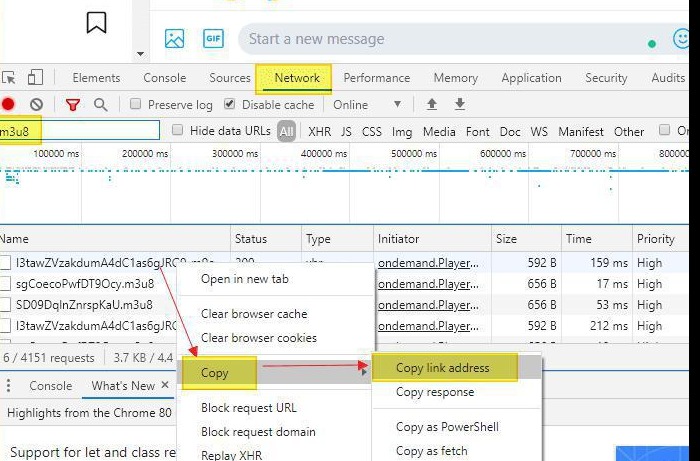This screenshot has height=461, width=700.
Task: Open the Online throttling dropdown
Action: (367, 105)
